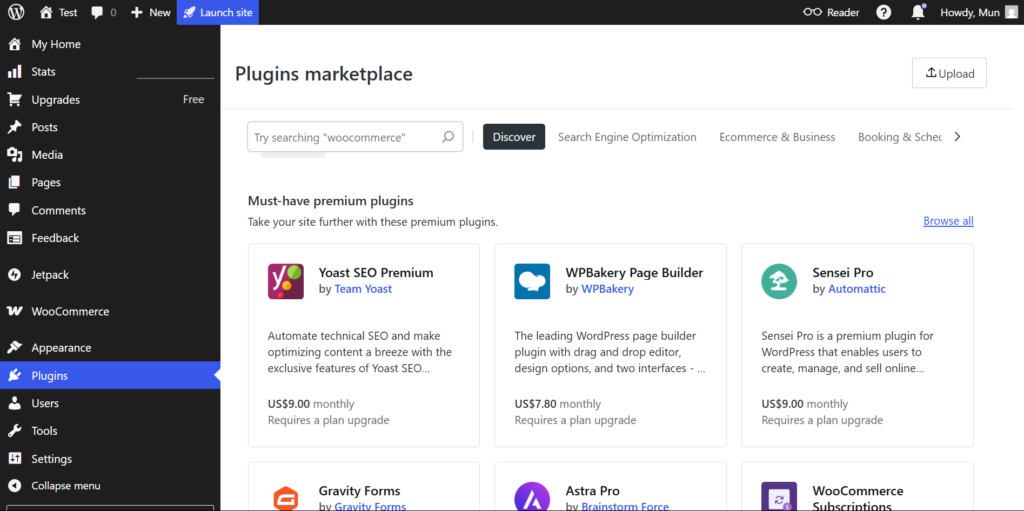Viewport: 1024px width, 511px height.
Task: Follow the Browse all link
Action: (948, 221)
